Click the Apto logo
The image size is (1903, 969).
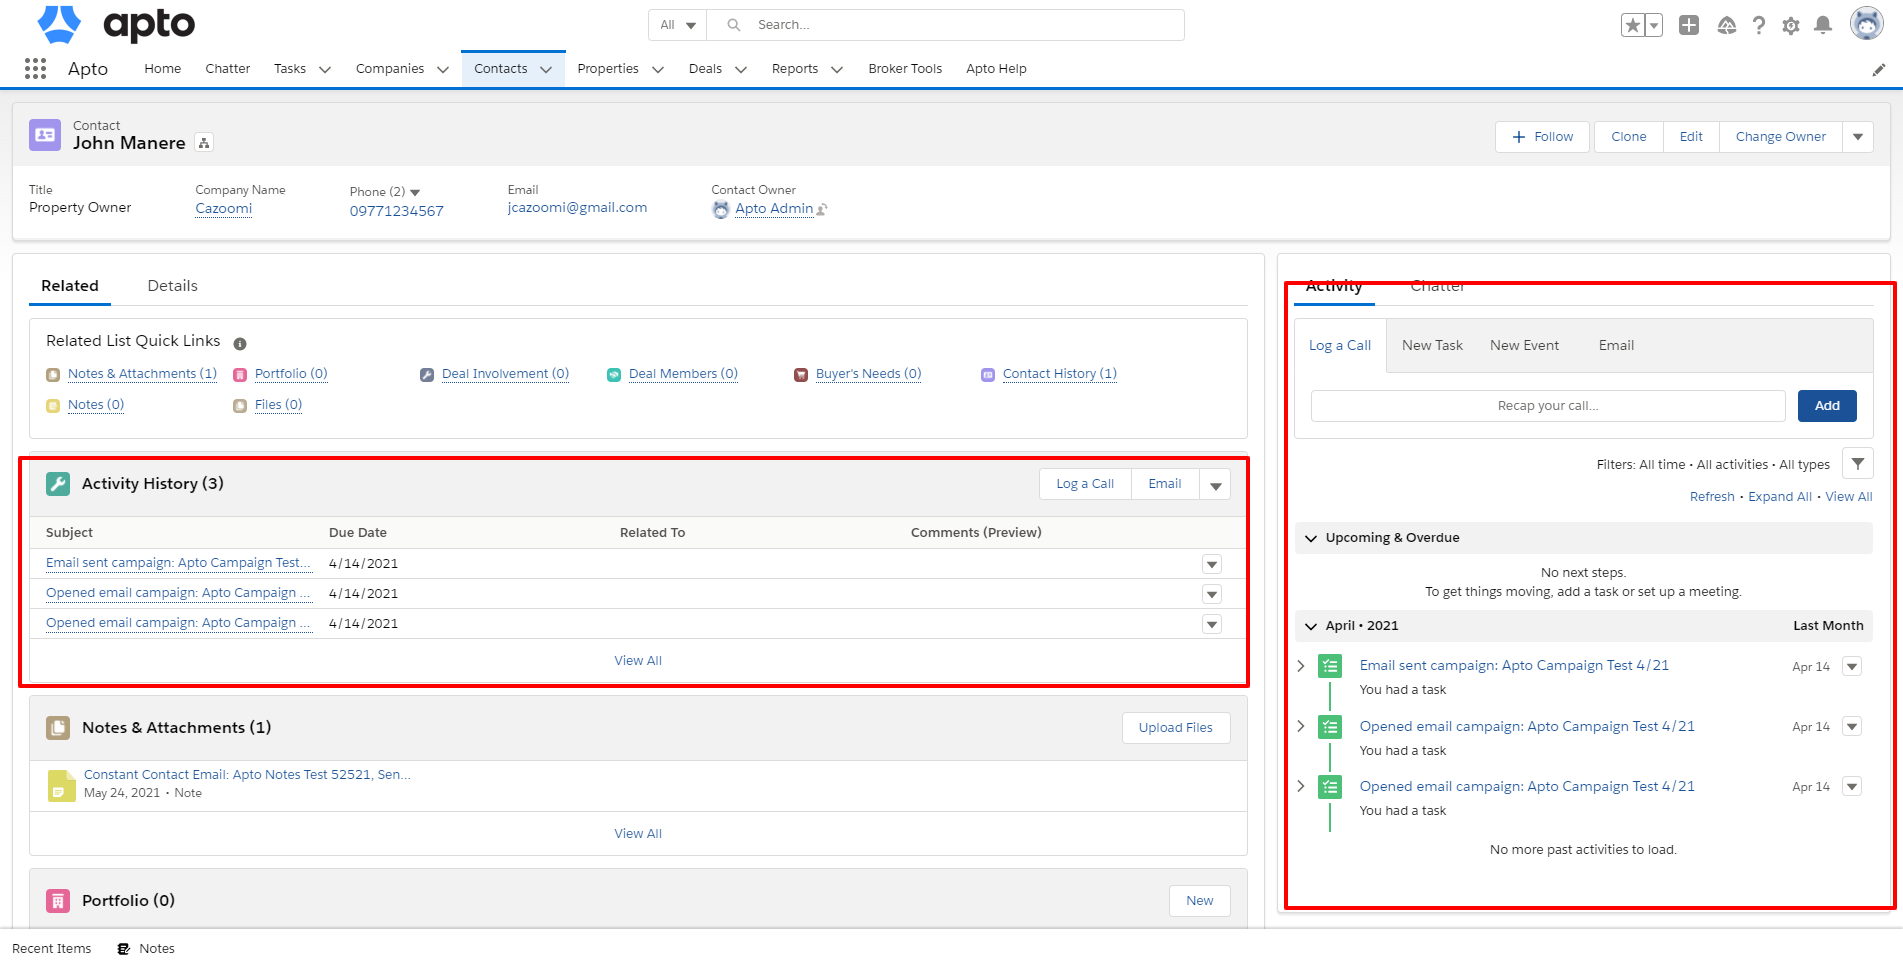coord(116,24)
